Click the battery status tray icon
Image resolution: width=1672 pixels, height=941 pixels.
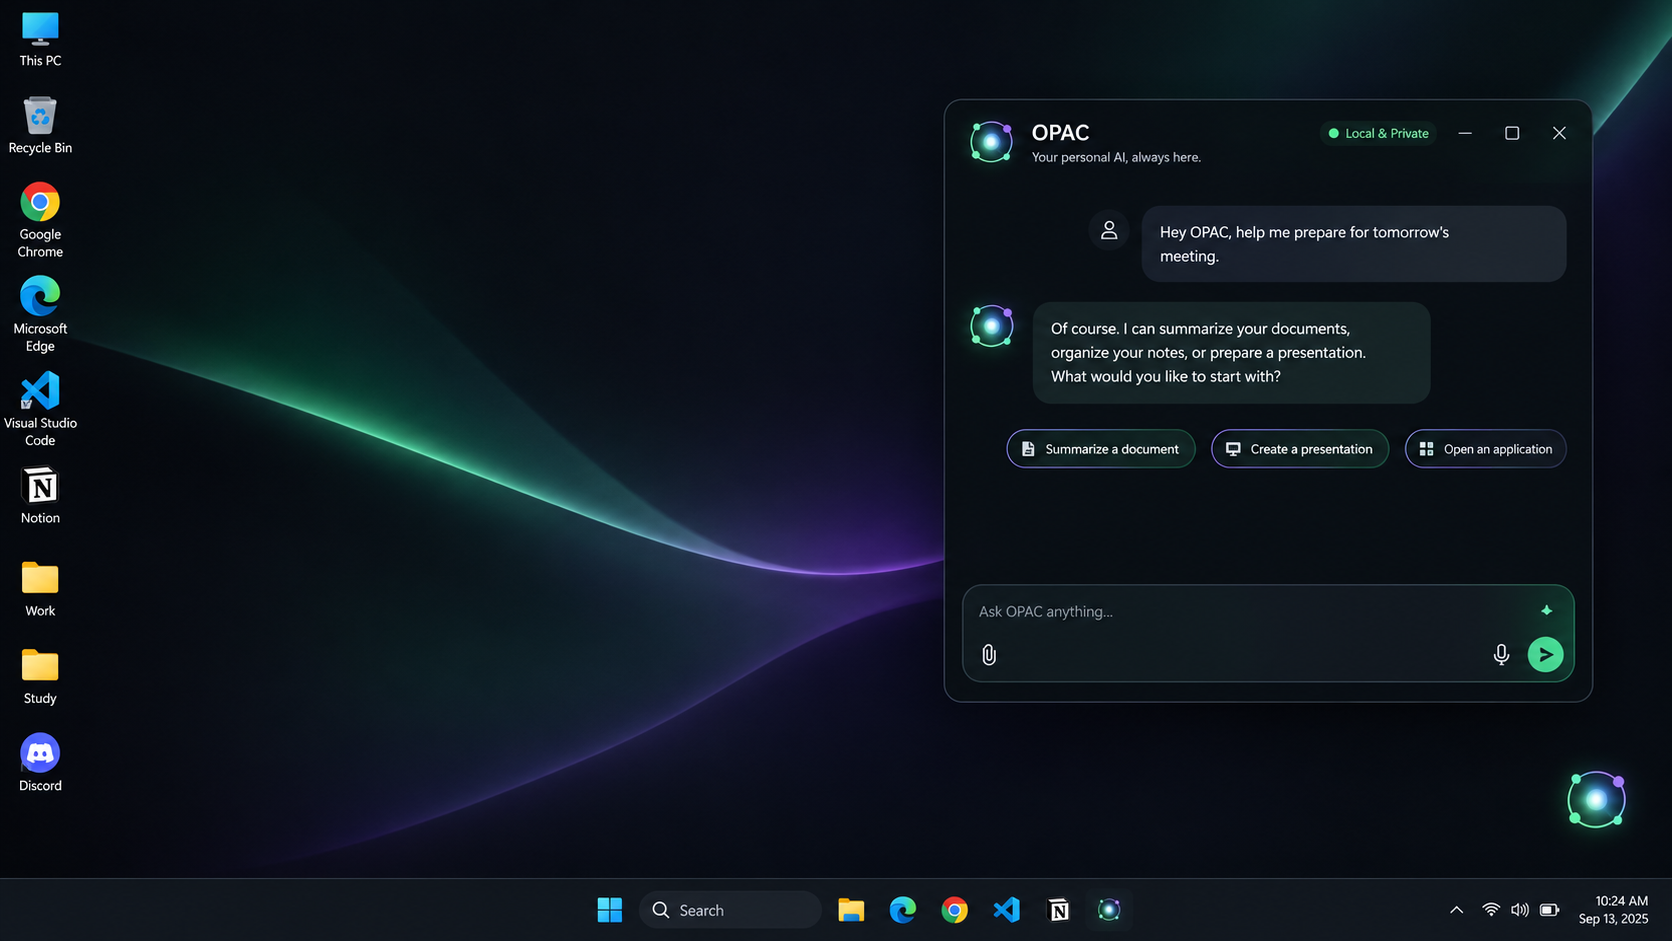(x=1549, y=910)
